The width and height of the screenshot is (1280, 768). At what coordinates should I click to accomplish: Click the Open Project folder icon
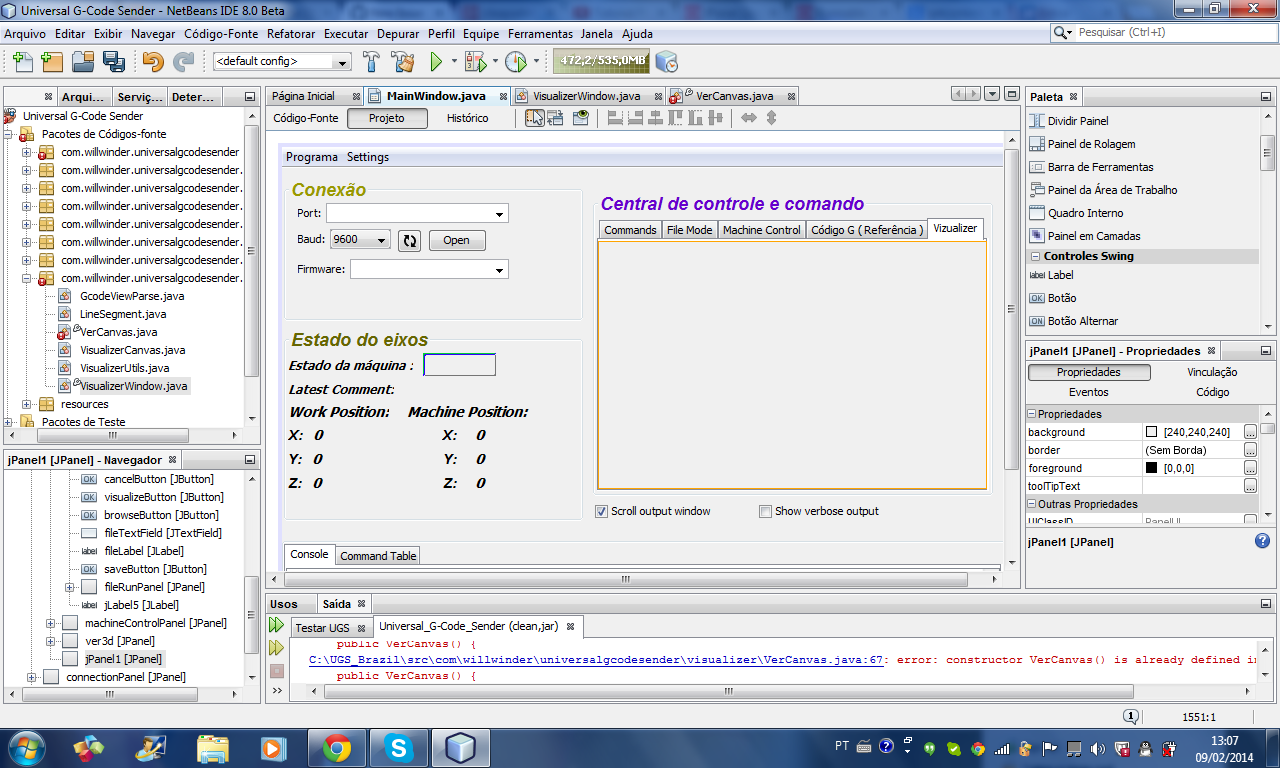83,62
